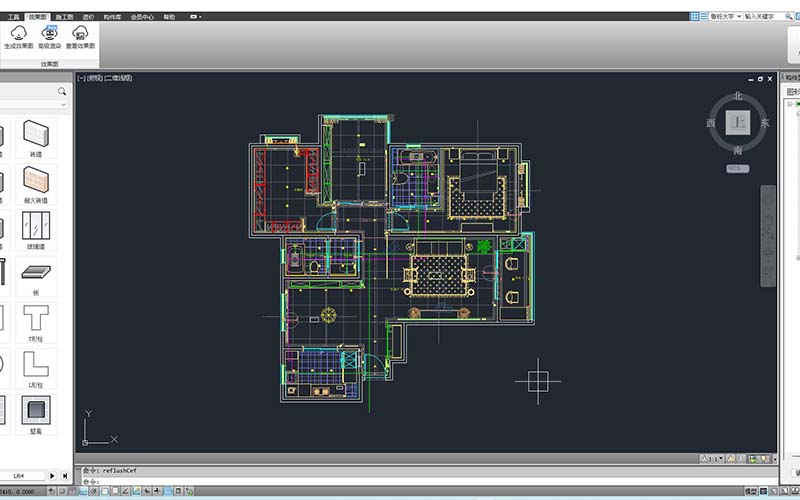Toggle Infer Constraints in status bar
Viewport: 800px width, 500px height.
[52, 491]
